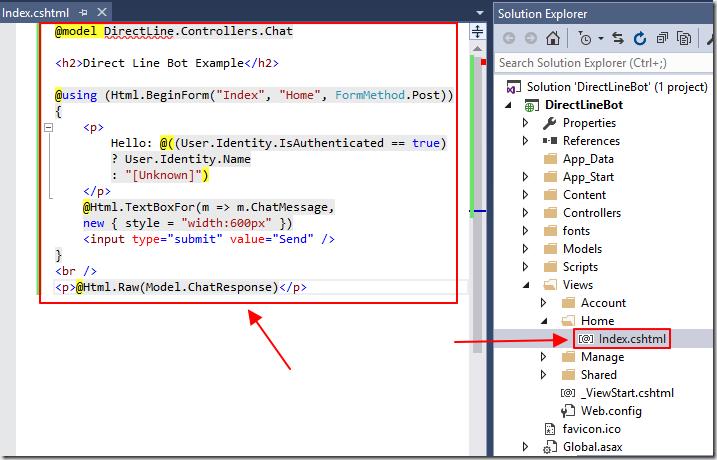Click the Properties wrench icon in tree
Viewport: 717px width, 460px height.
(550, 123)
